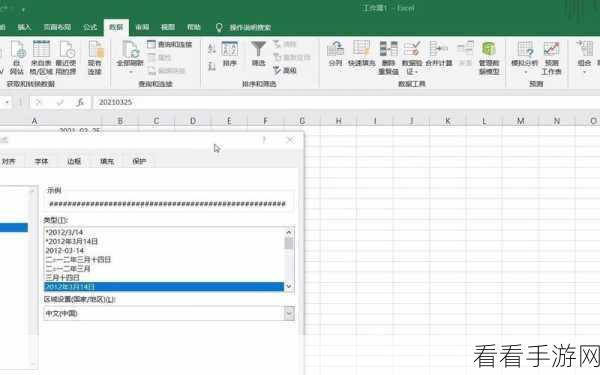Viewport: 600px width, 375px height.
Task: Select column M header
Action: 520,121
